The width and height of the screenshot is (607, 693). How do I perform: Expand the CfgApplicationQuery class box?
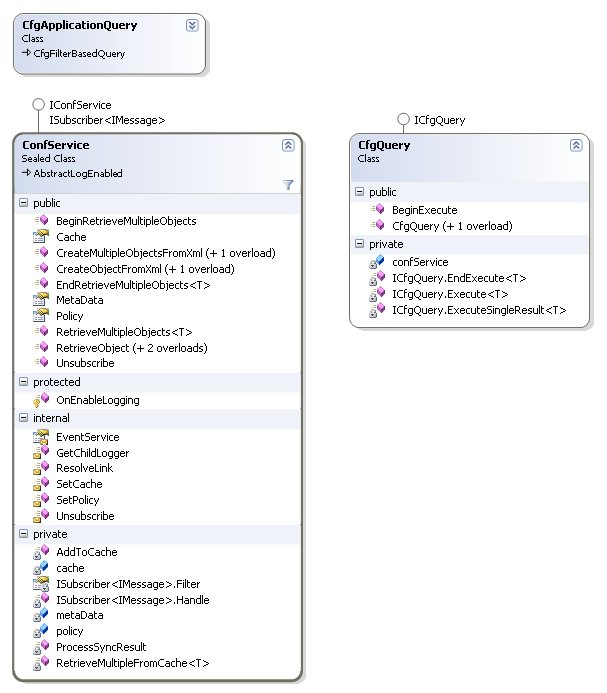tap(192, 25)
